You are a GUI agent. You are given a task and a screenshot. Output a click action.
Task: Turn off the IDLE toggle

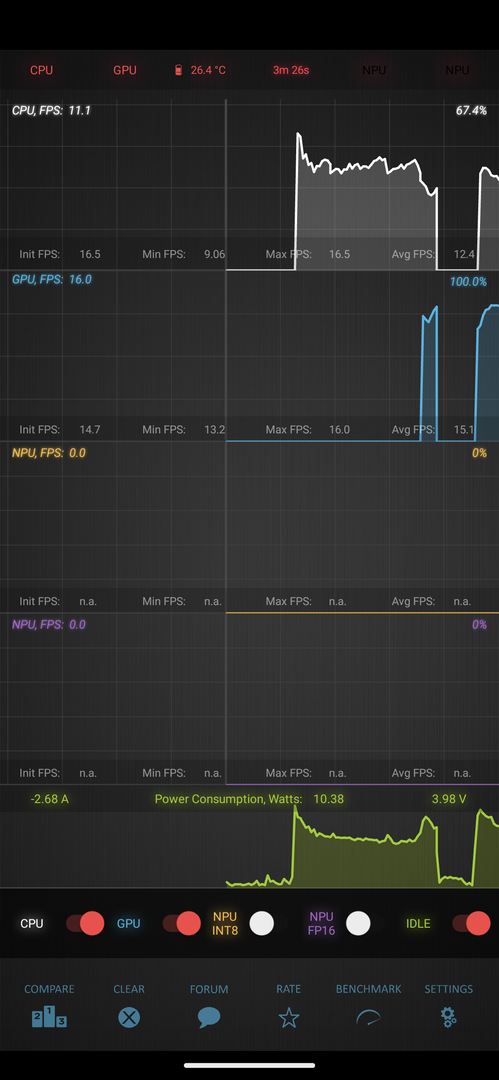click(471, 923)
